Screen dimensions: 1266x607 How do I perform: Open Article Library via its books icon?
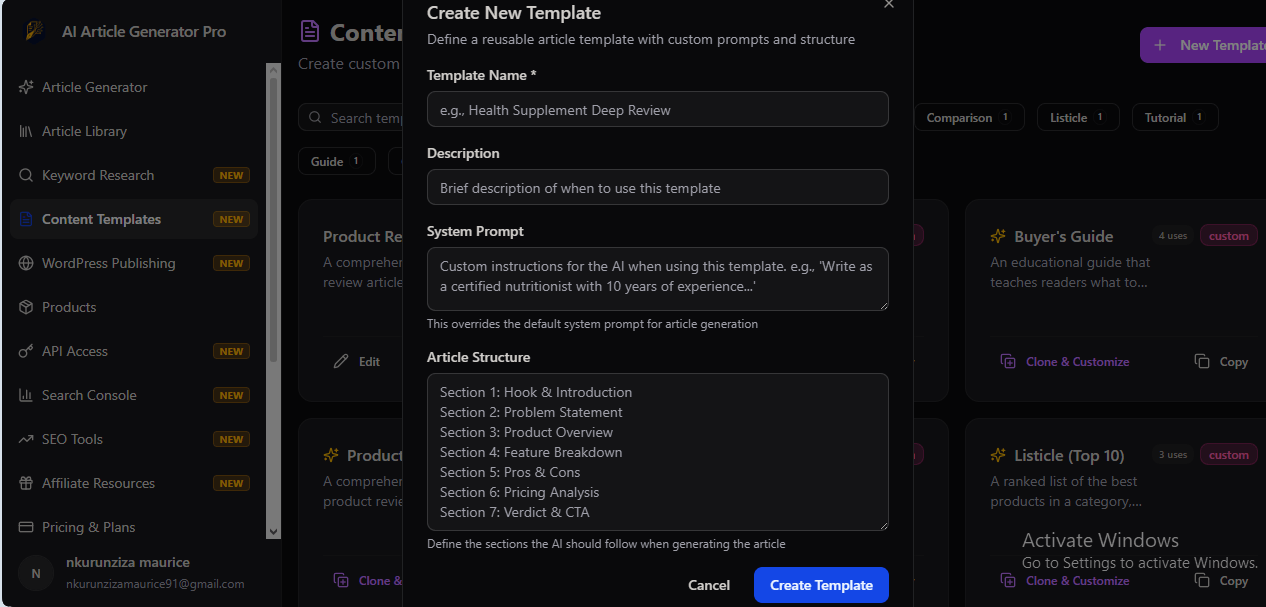click(26, 131)
